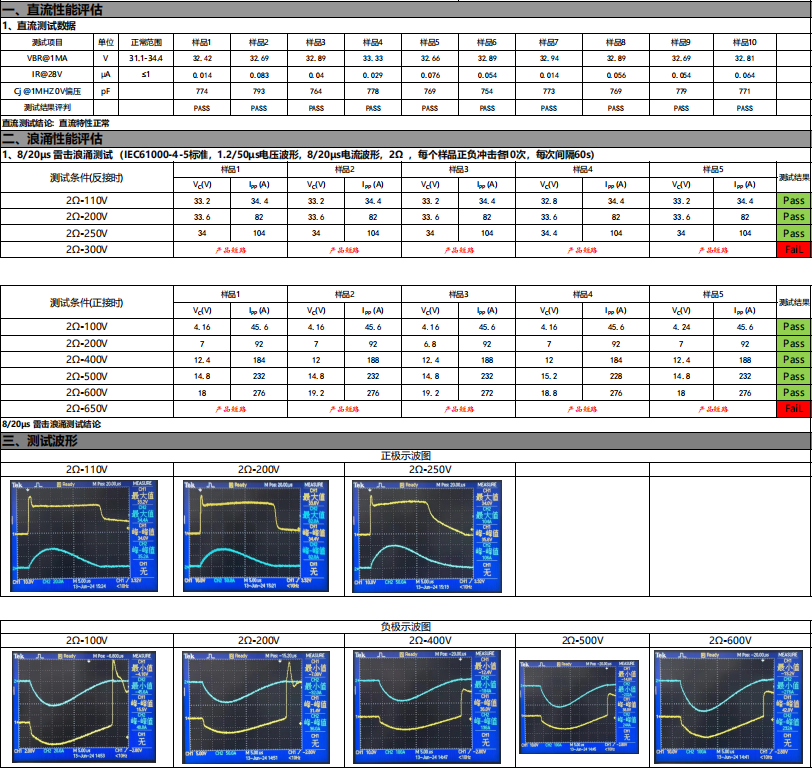Select the 负极示波图 title row
Image resolution: width=812 pixels, height=772 pixels.
405,626
